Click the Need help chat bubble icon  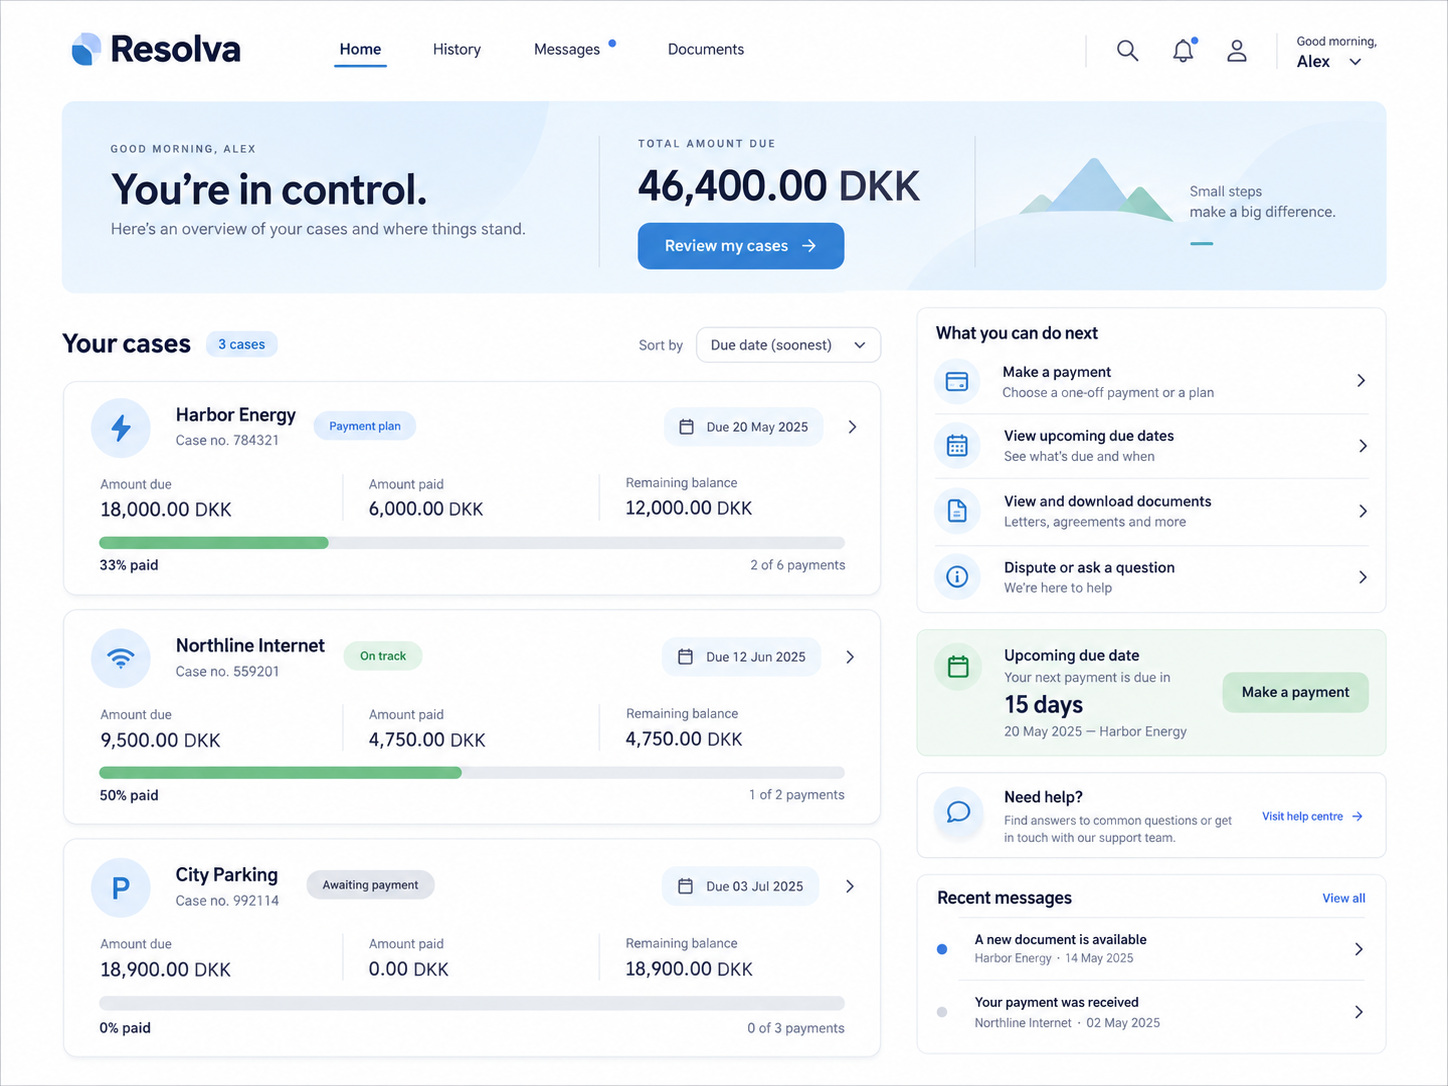click(x=958, y=812)
